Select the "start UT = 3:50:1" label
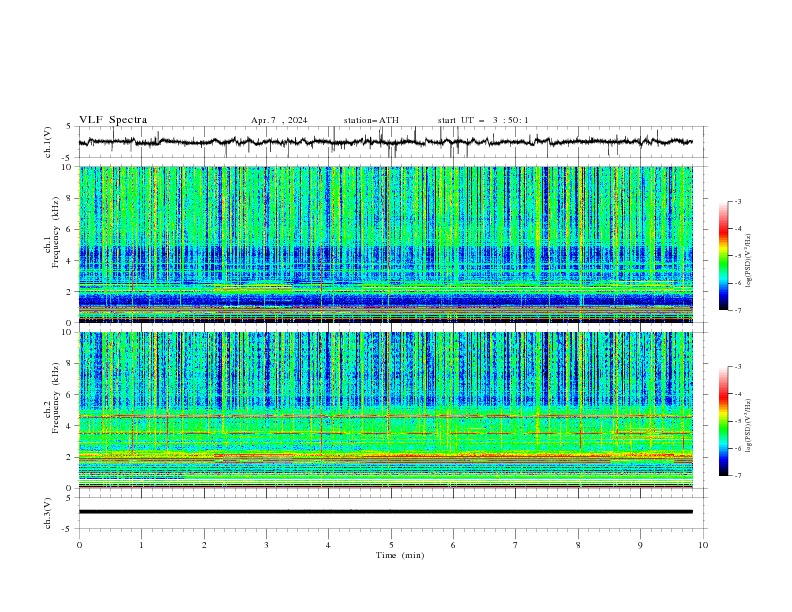 (482, 120)
